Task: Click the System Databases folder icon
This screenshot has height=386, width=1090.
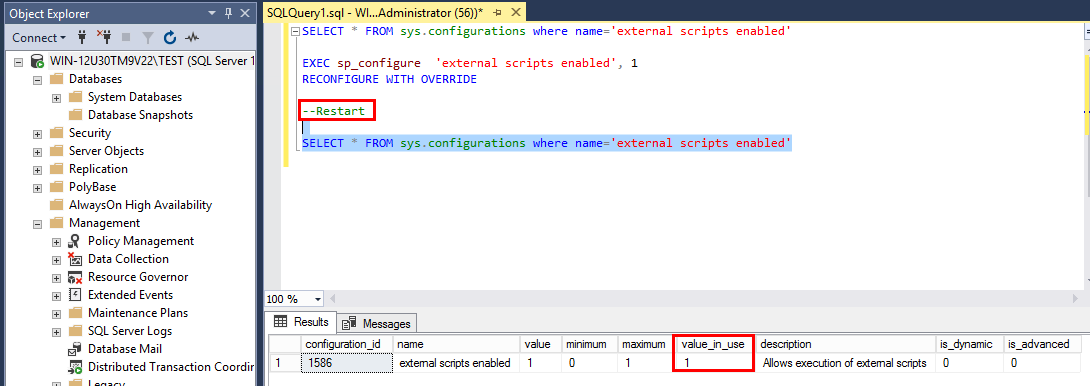Action: [x=75, y=97]
